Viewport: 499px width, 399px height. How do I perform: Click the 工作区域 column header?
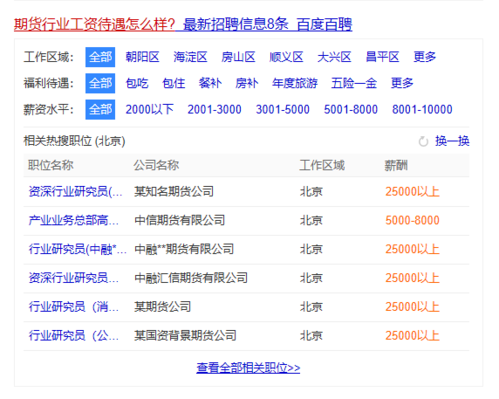(322, 165)
